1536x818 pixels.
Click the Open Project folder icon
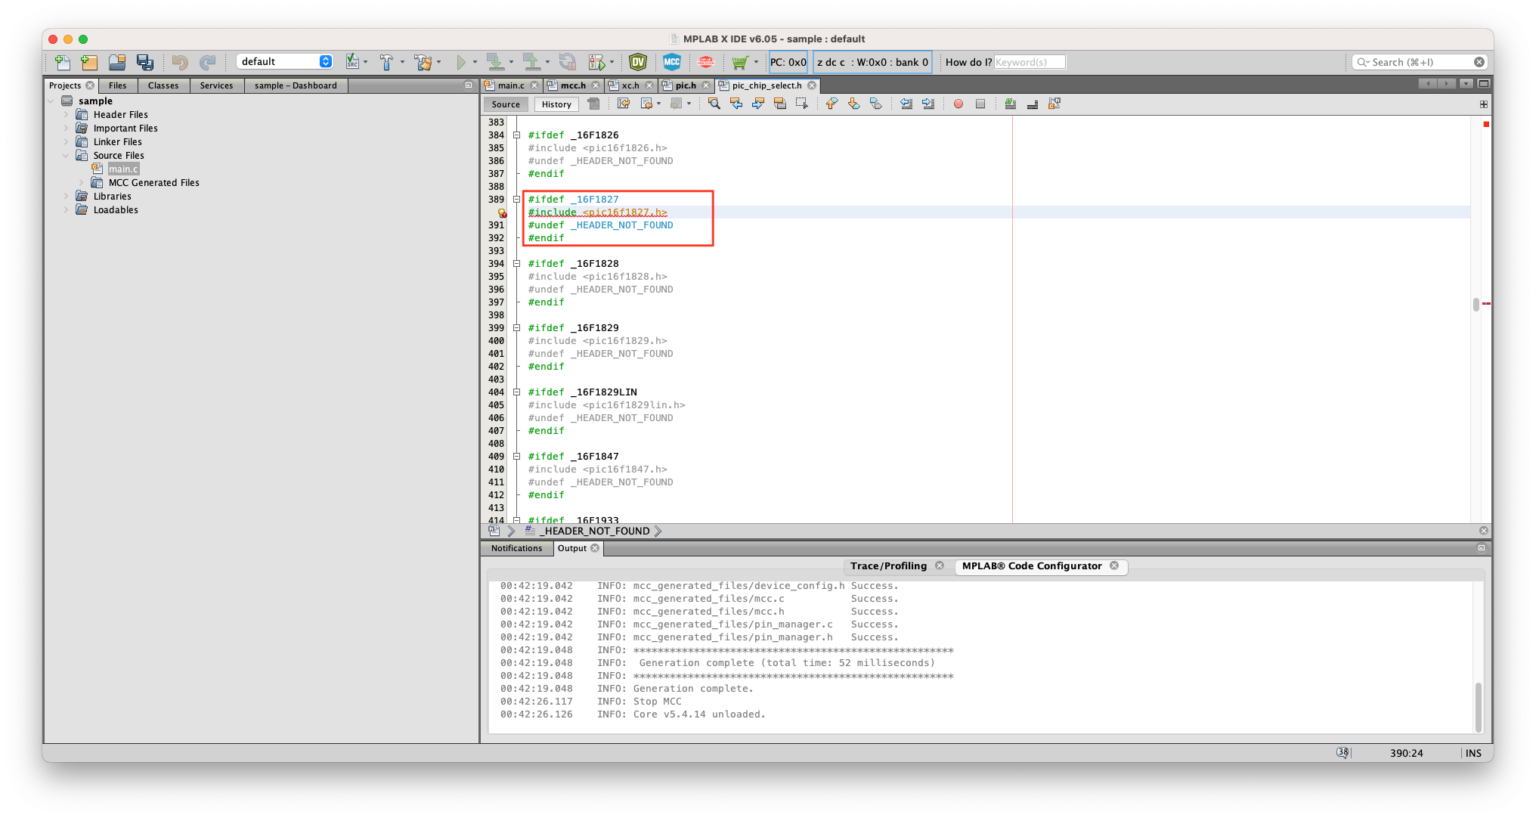117,62
